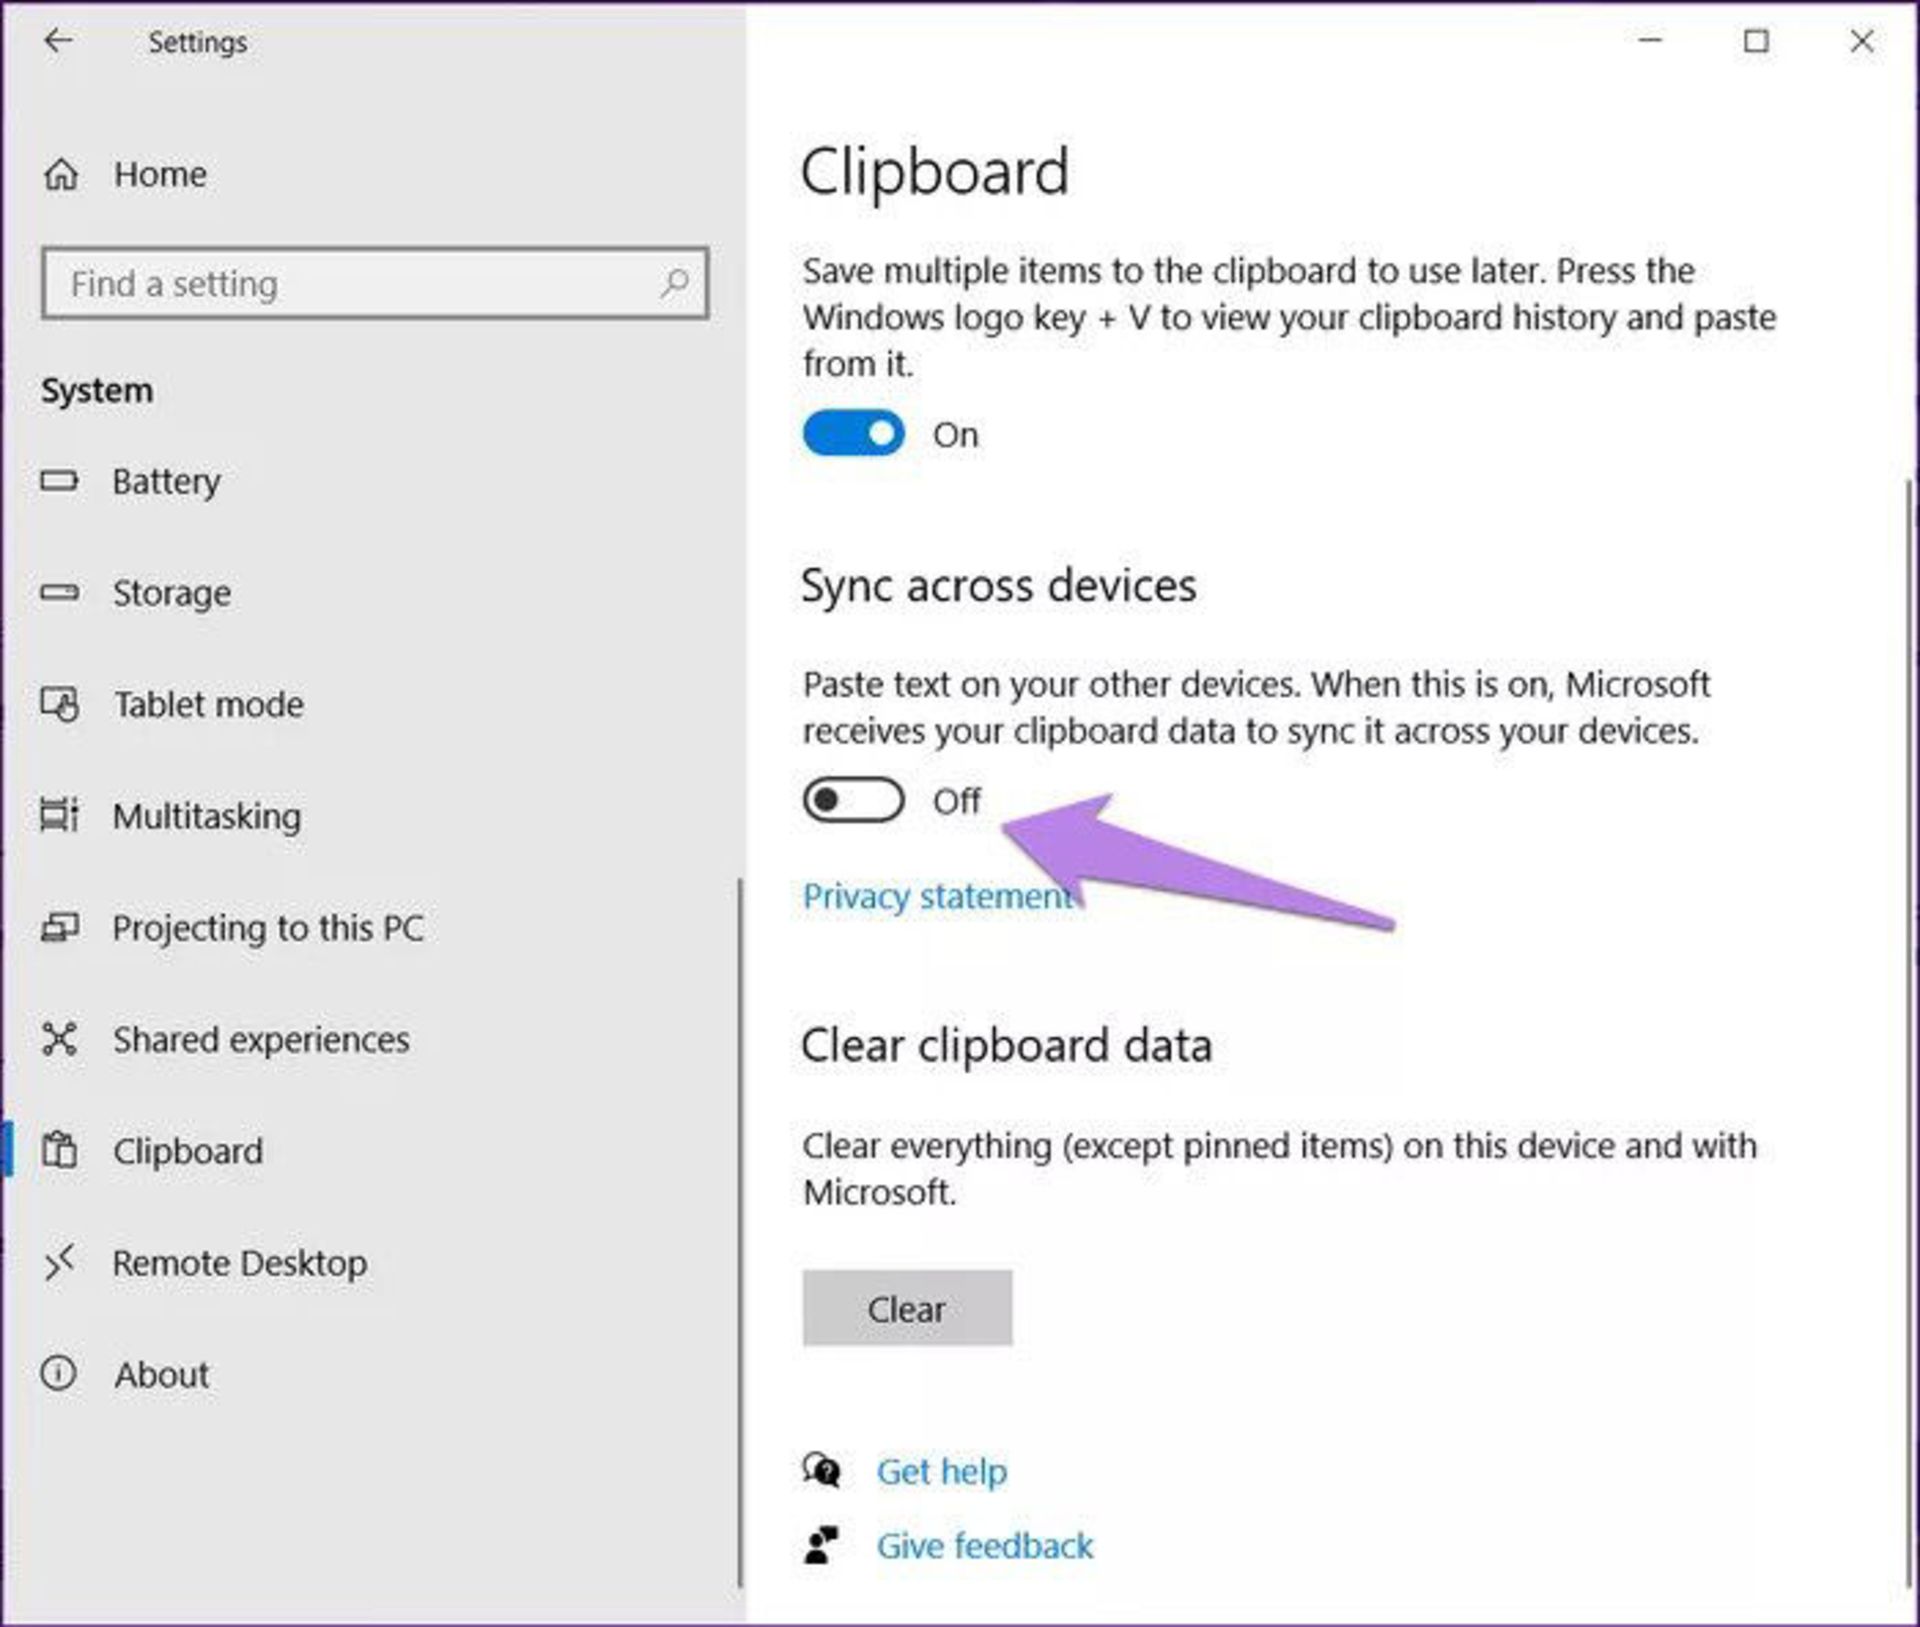
Task: Click the search magnifier icon
Action: (x=675, y=283)
